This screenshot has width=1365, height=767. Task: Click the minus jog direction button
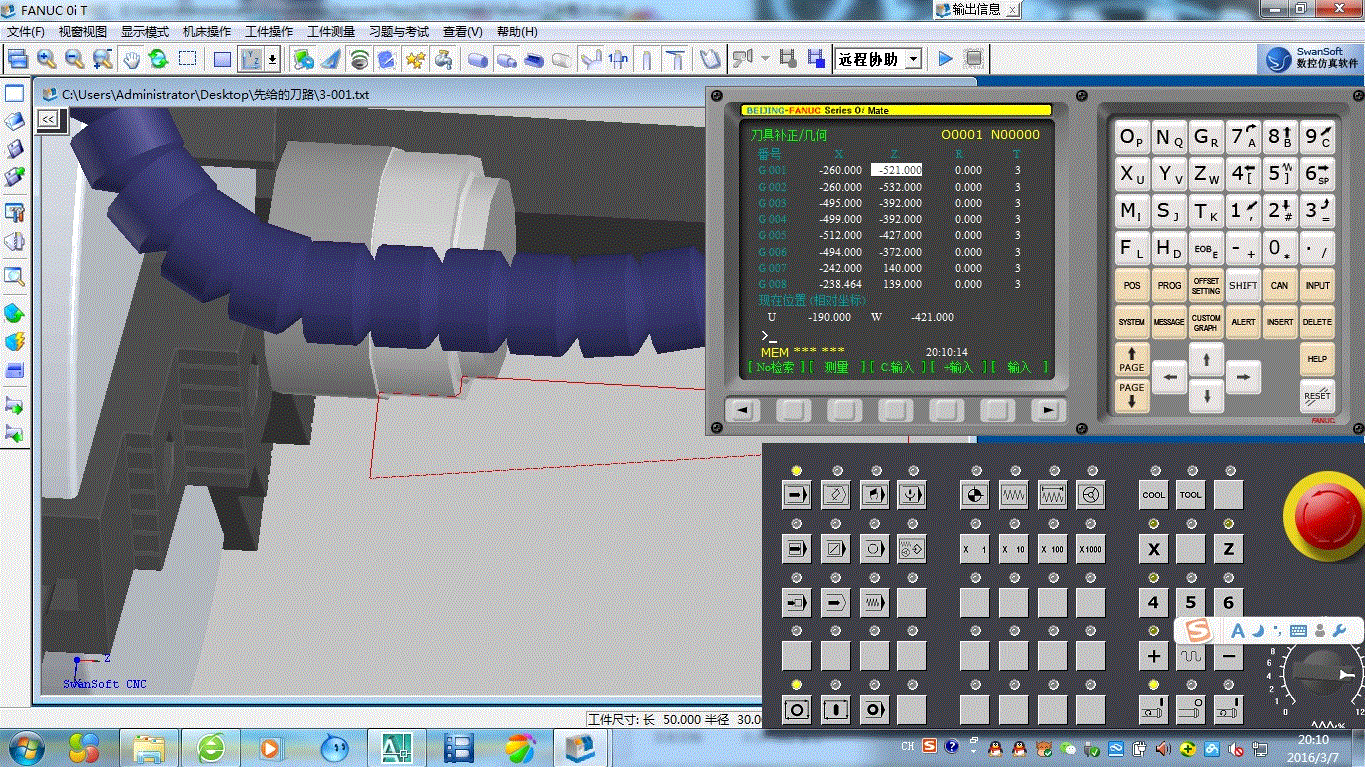point(1228,657)
